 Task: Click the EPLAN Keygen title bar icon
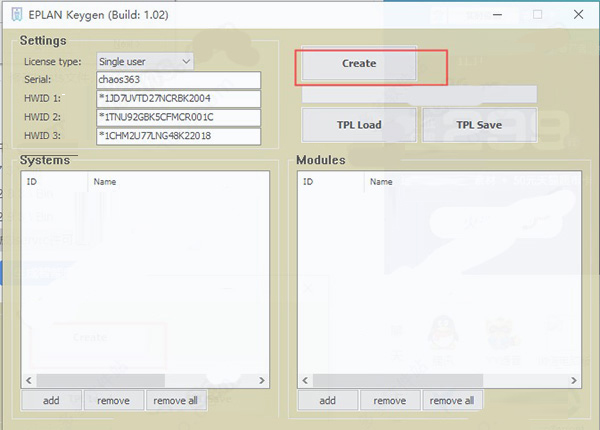click(17, 15)
